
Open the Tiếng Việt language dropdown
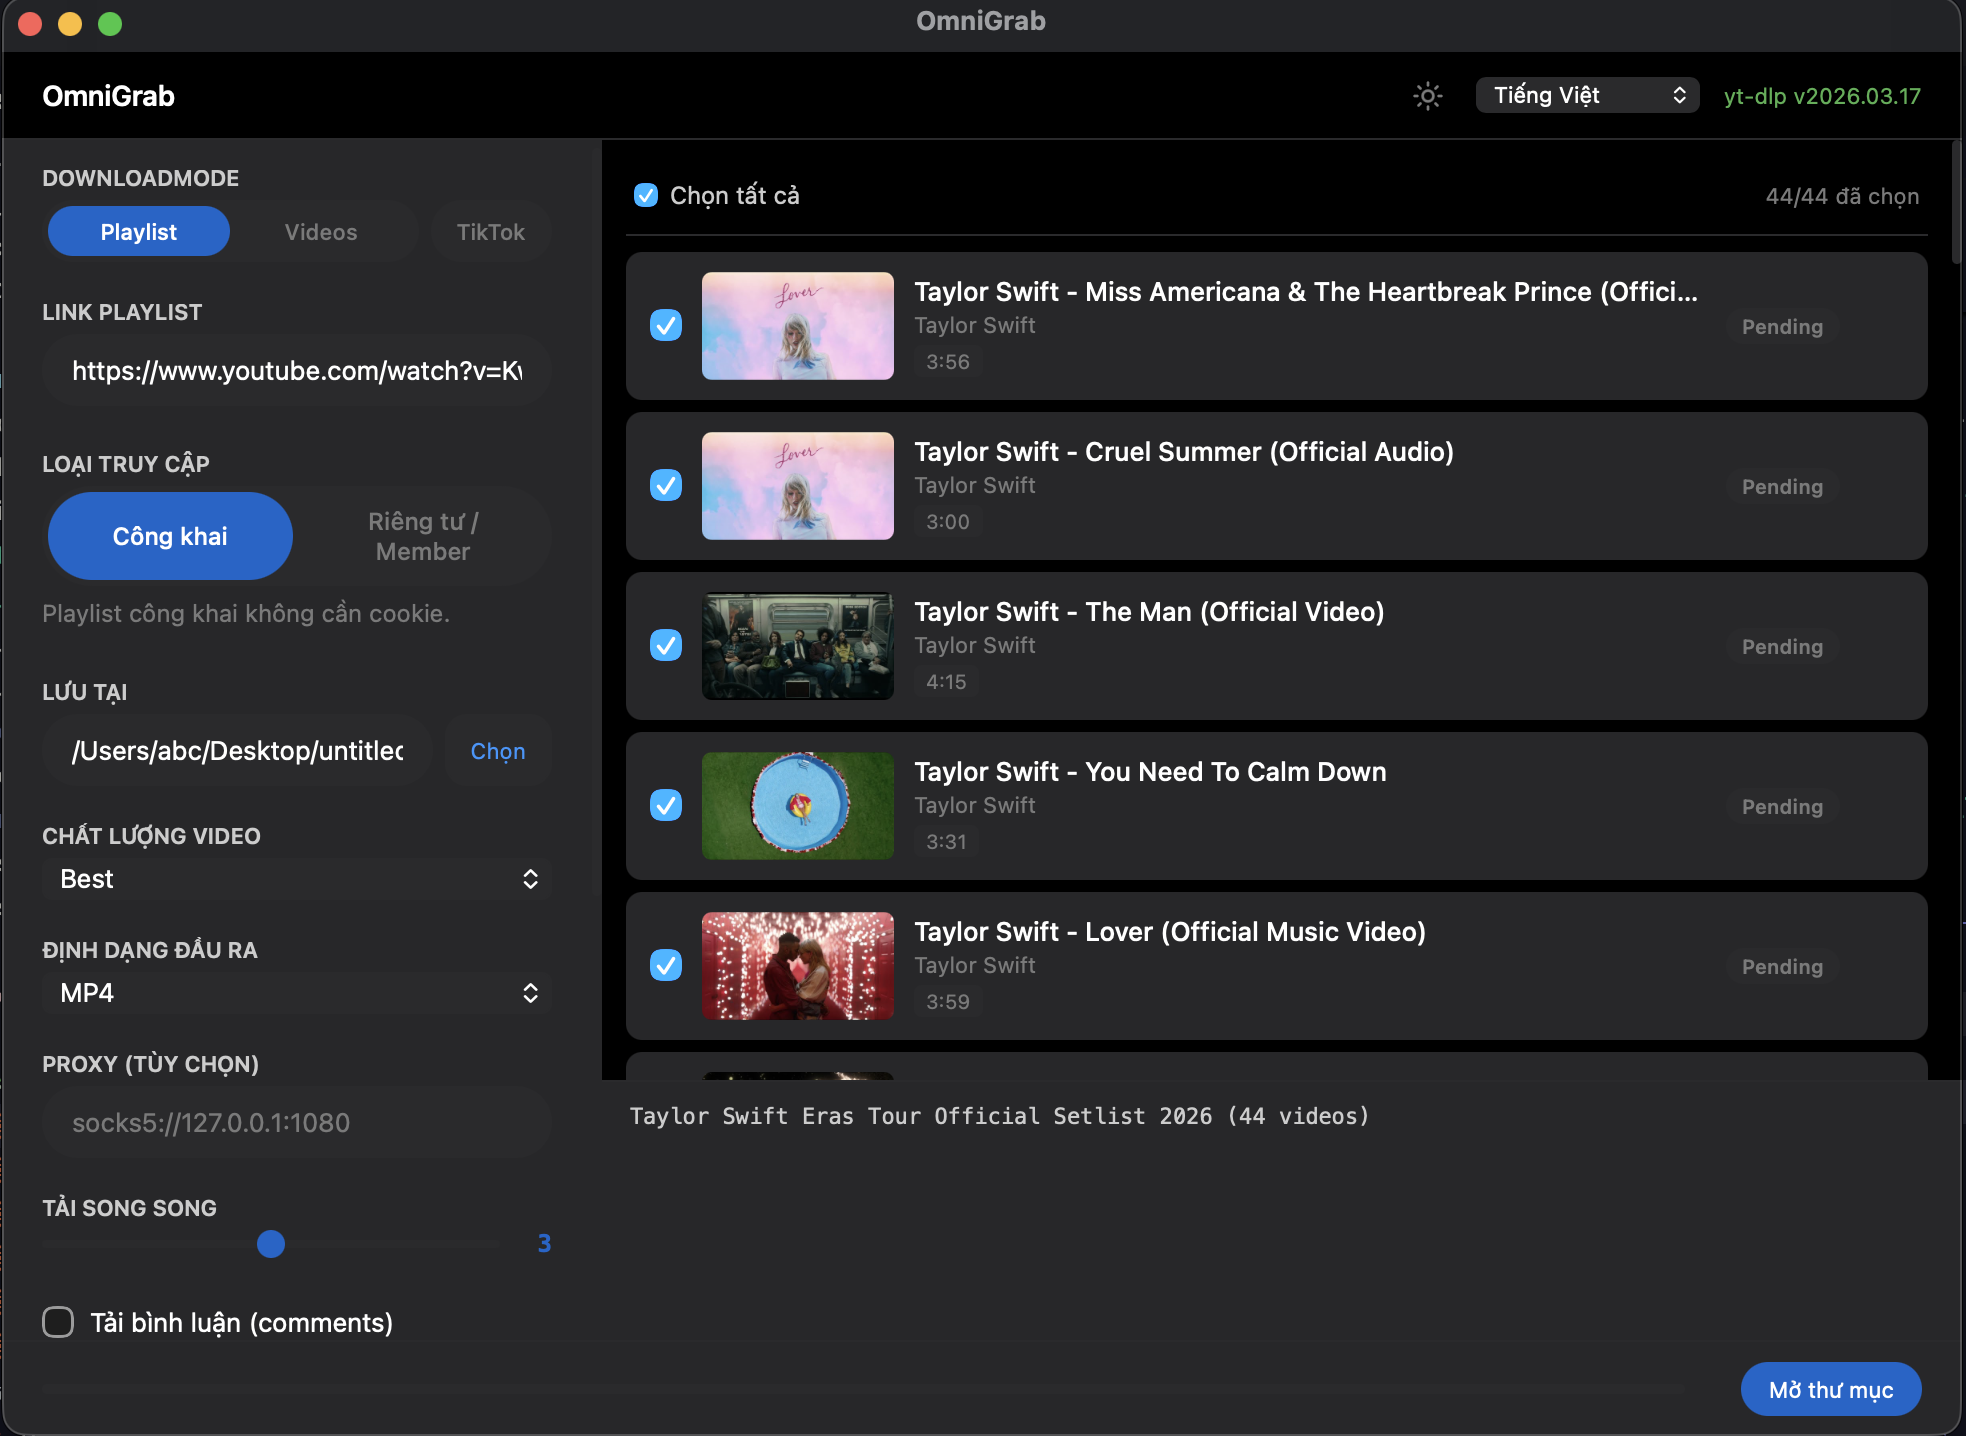click(1587, 95)
